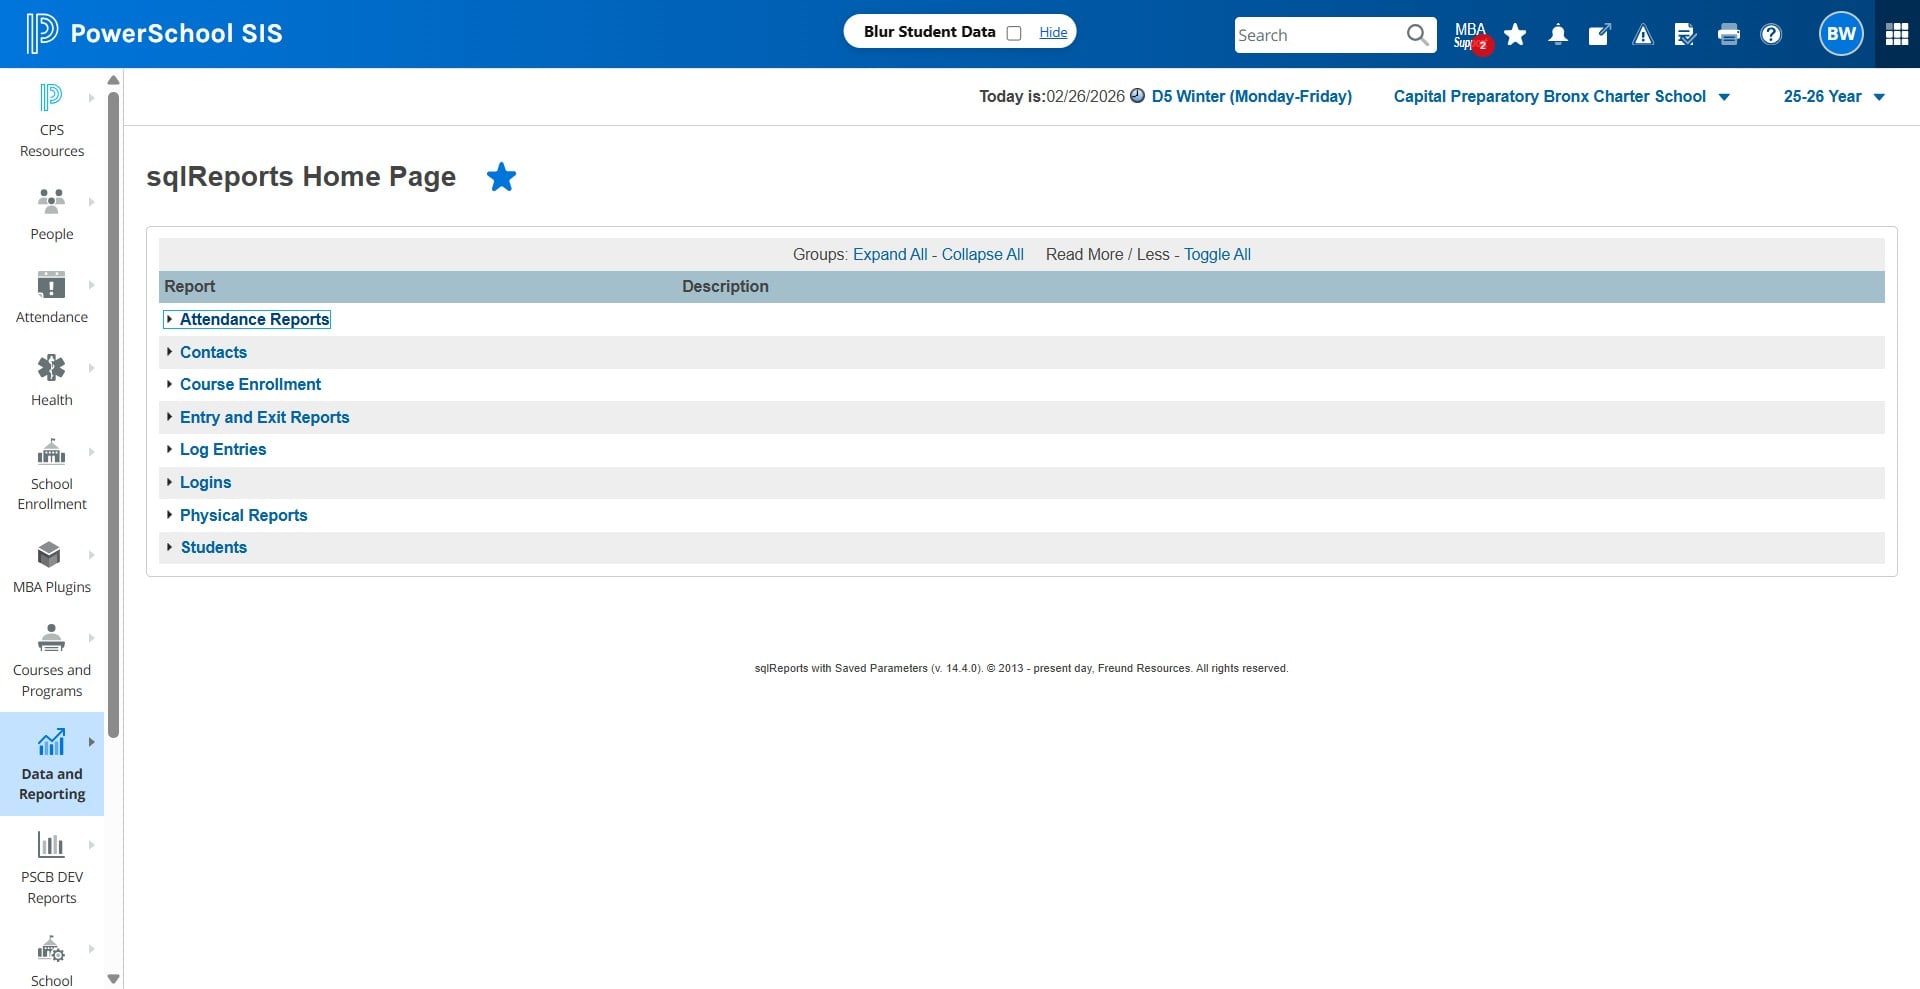Open favorites star in header
The width and height of the screenshot is (1920, 989).
[1515, 35]
